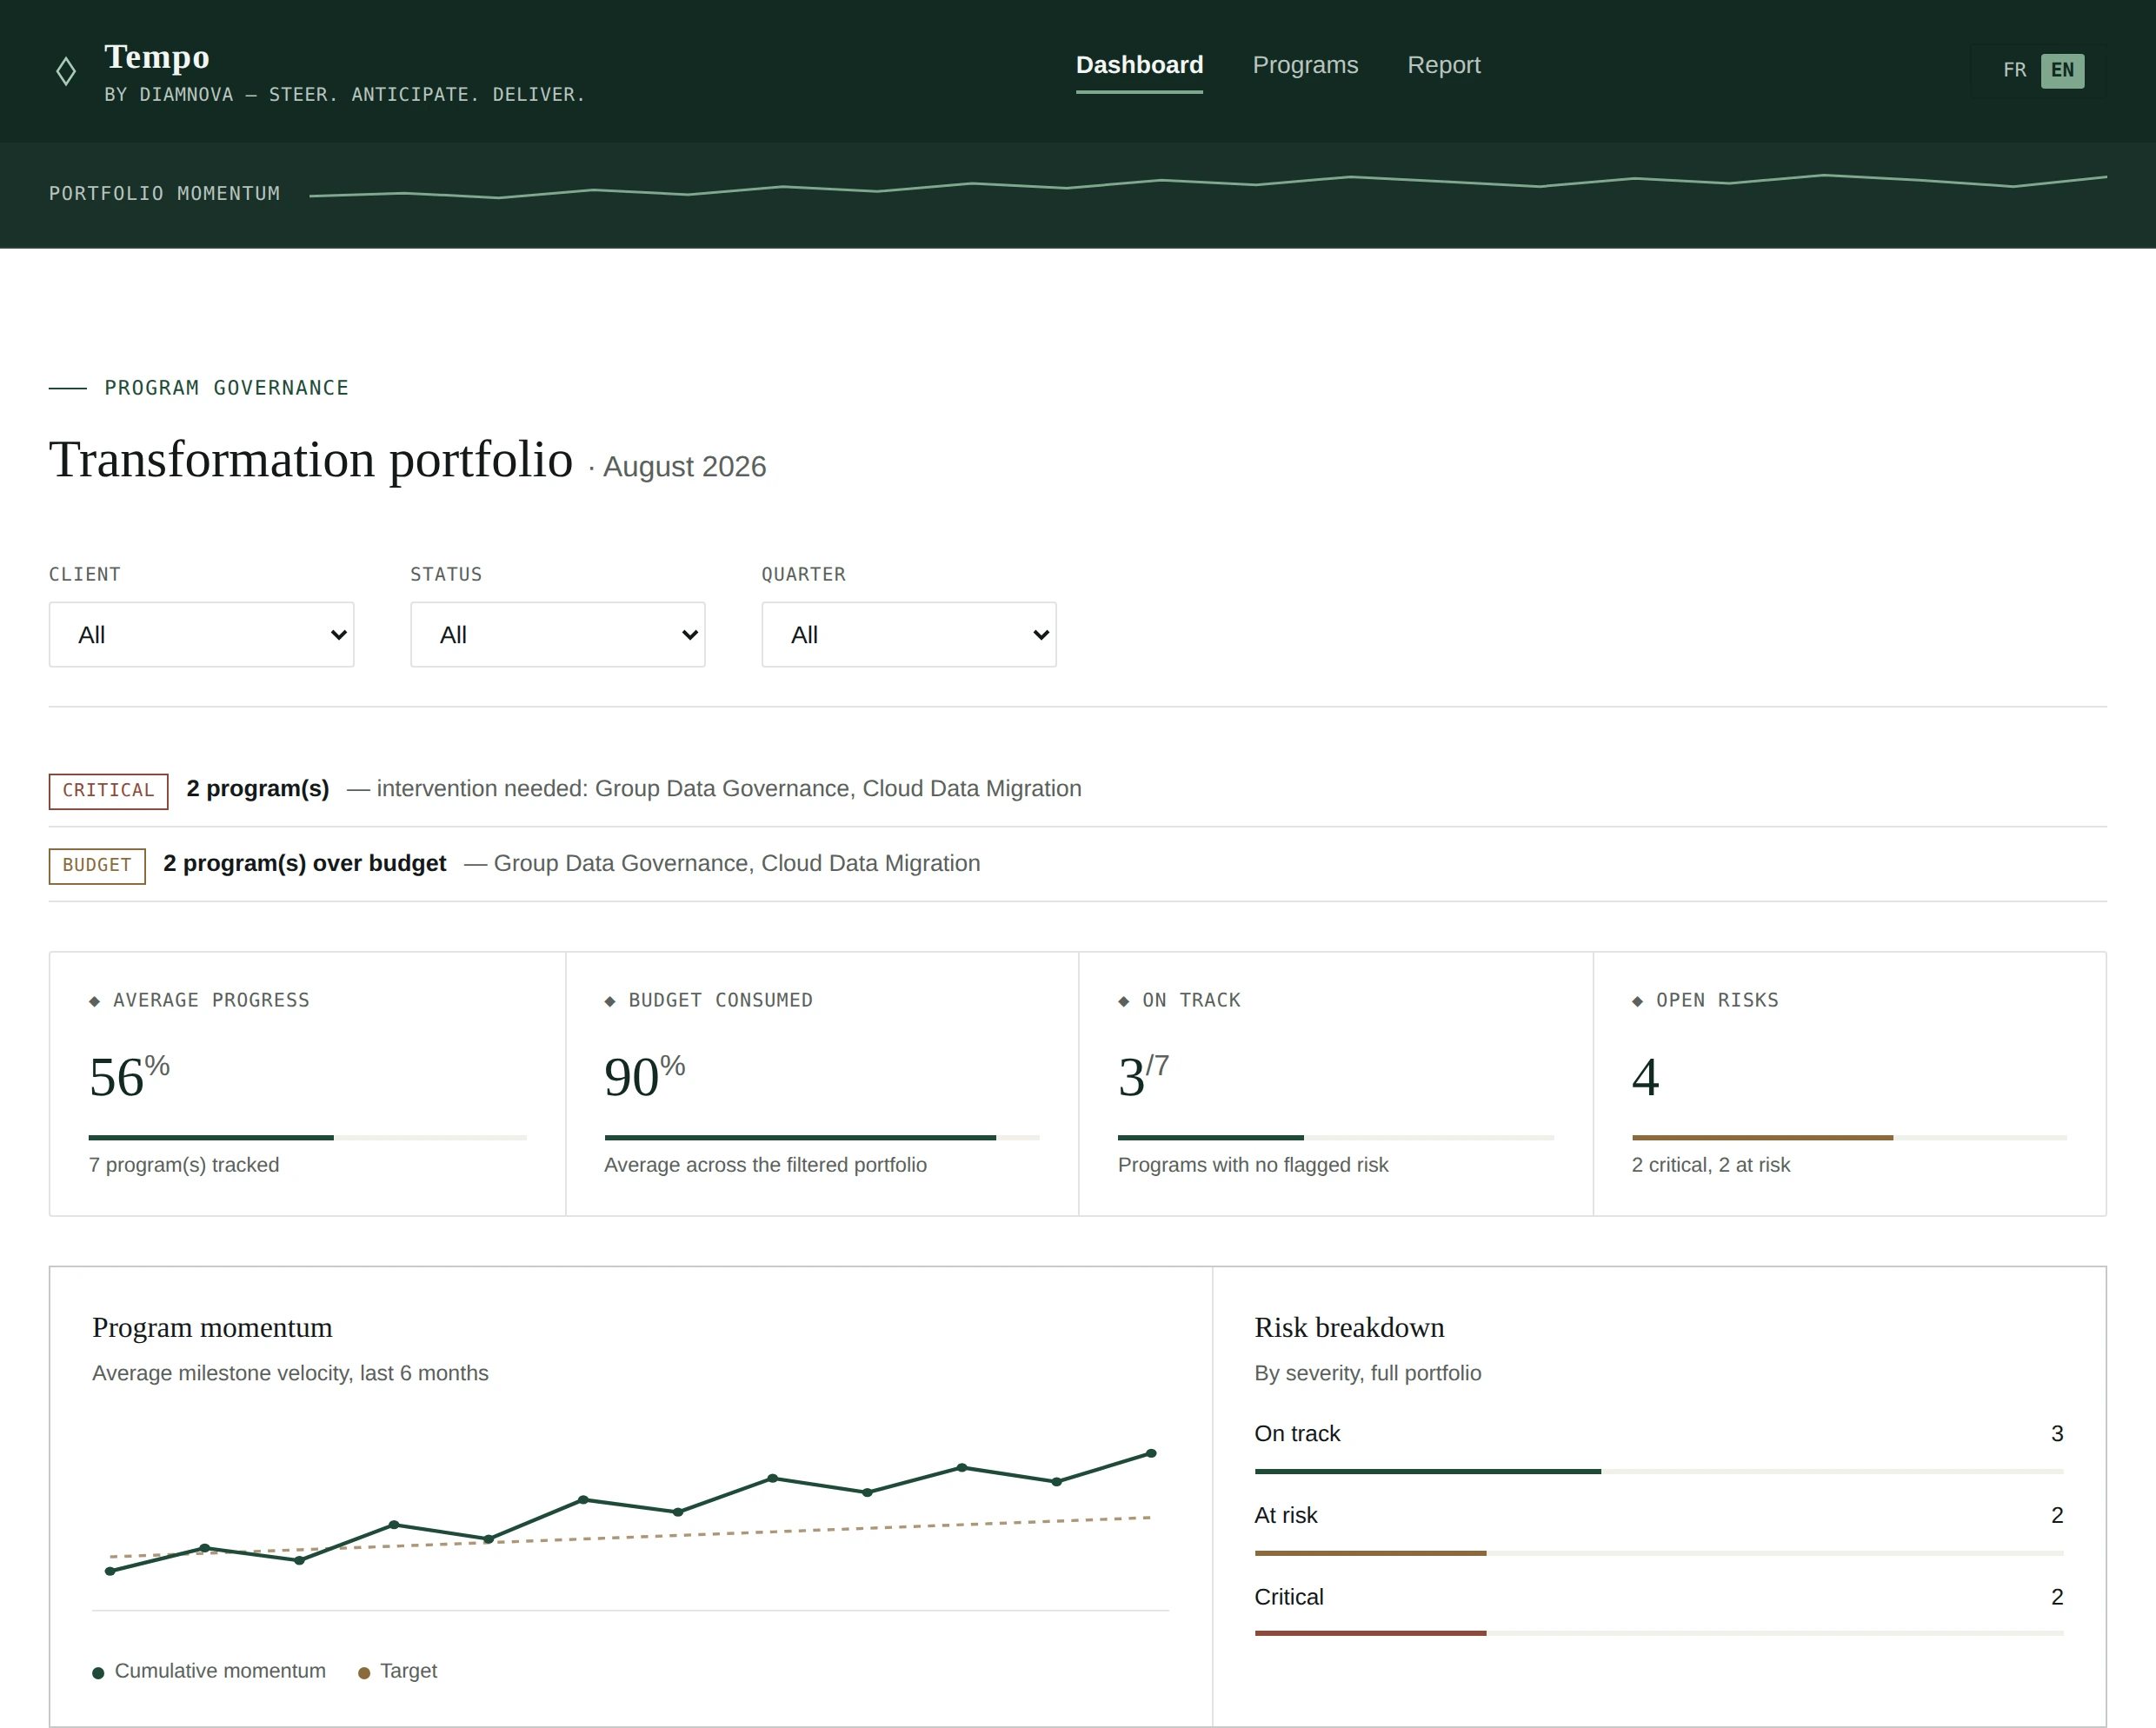Click the CRITICAL alert badge
This screenshot has width=2156, height=1728.
[x=108, y=790]
